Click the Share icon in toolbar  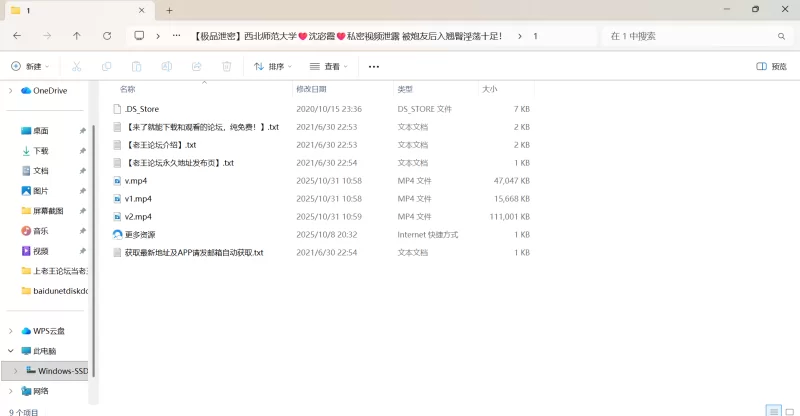tap(196, 67)
